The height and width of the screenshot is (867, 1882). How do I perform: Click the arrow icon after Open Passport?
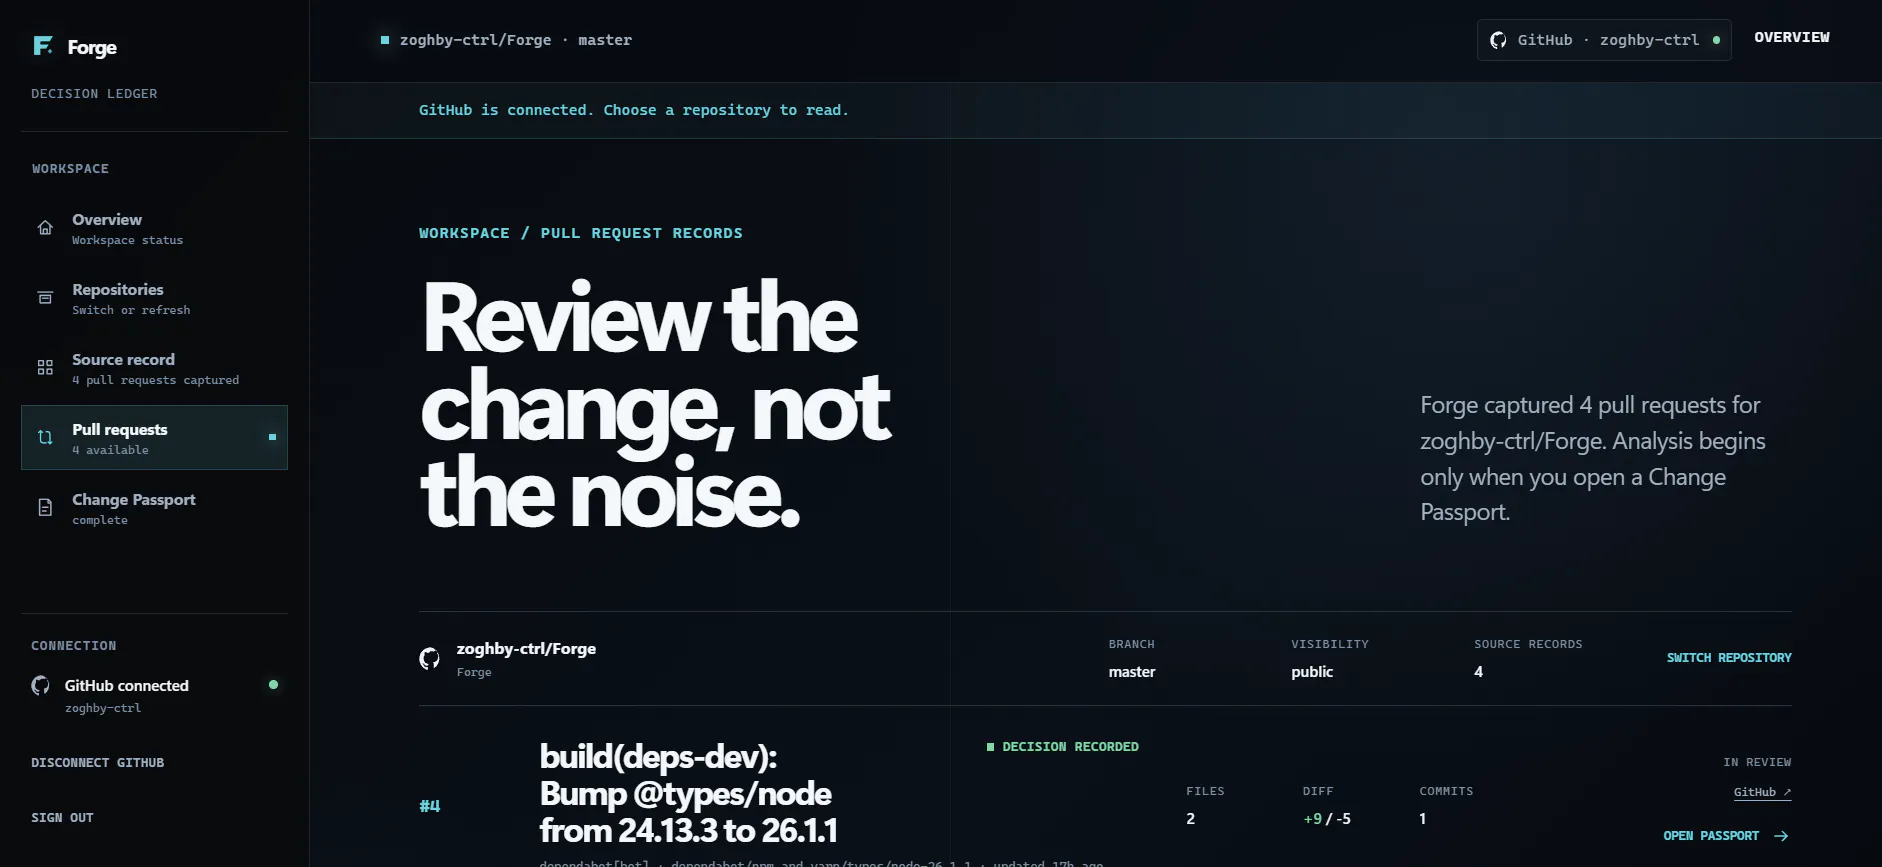click(1781, 836)
